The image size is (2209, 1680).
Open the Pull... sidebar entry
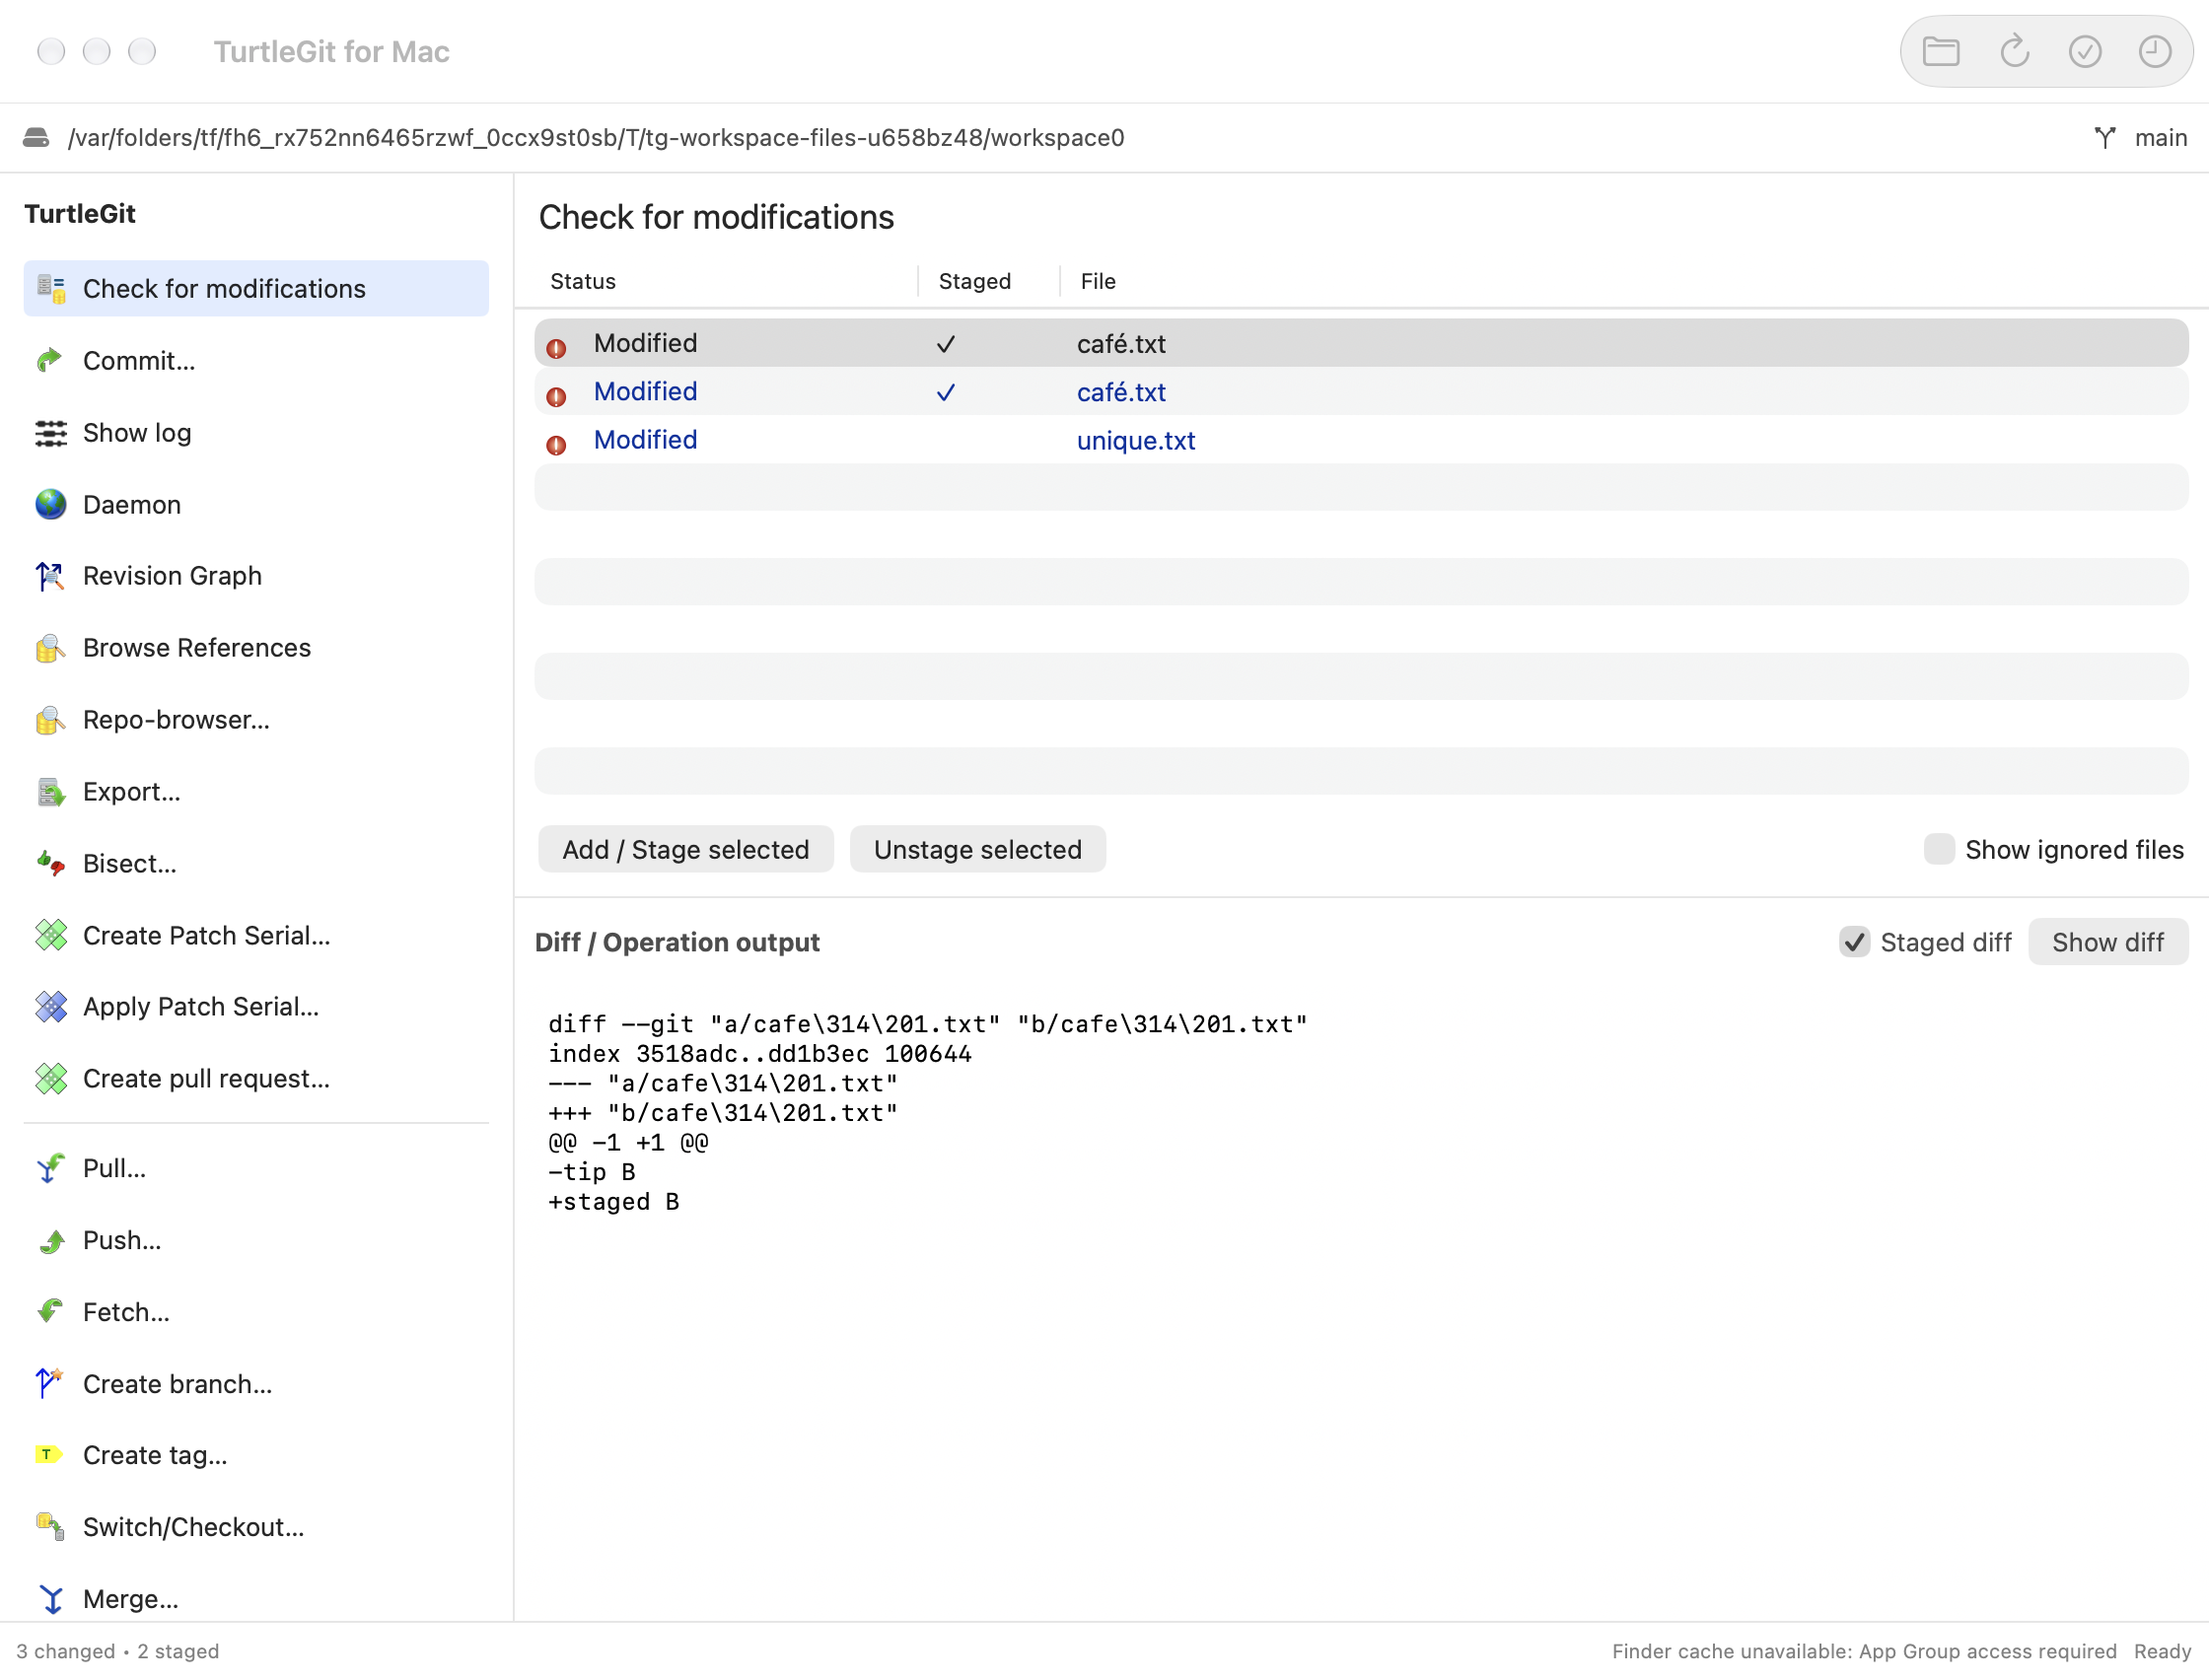coord(256,1168)
